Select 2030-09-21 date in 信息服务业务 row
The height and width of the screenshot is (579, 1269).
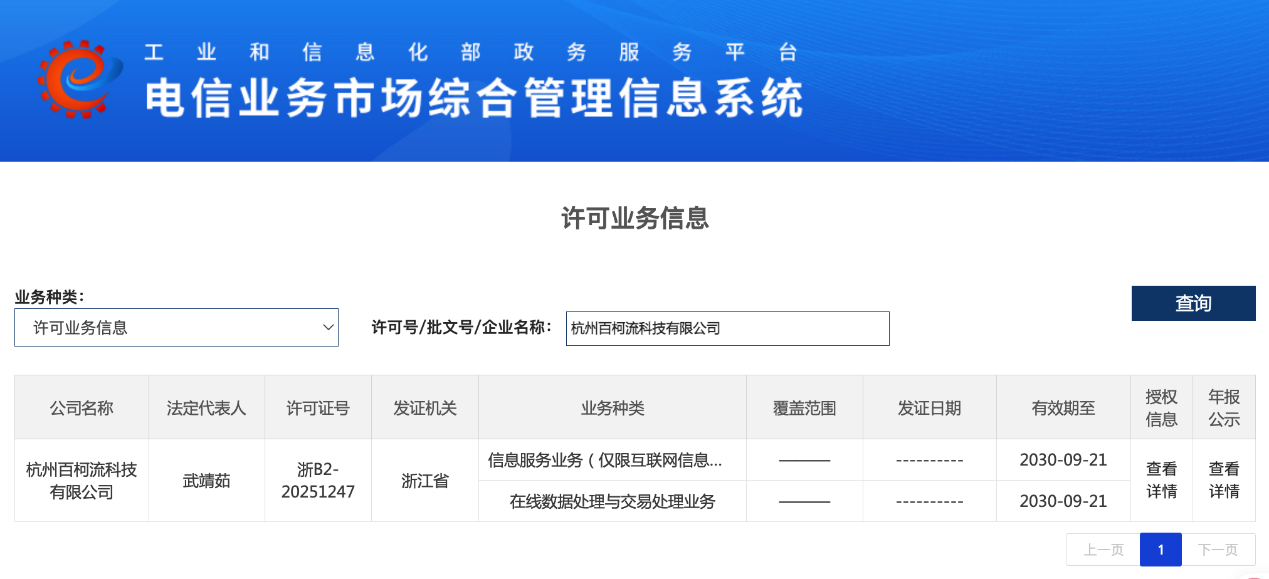(x=1063, y=460)
